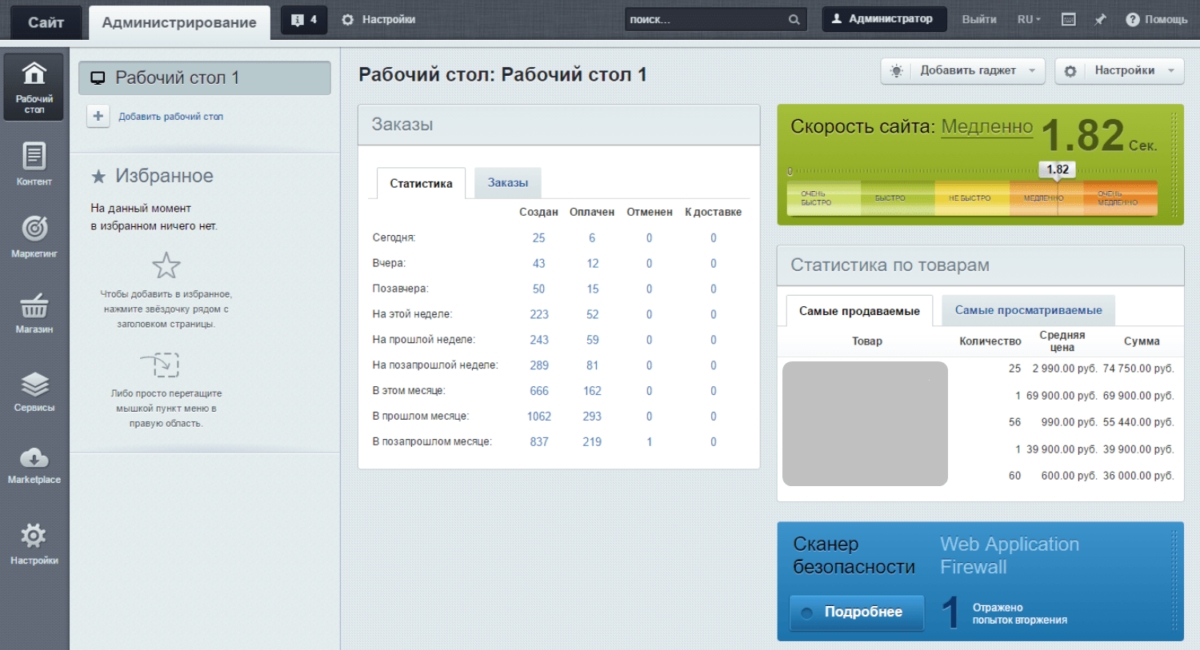Screen dimensions: 1200x650
Task: Click the 74 750.00 руб. sum value
Action: pyautogui.click(x=1138, y=369)
